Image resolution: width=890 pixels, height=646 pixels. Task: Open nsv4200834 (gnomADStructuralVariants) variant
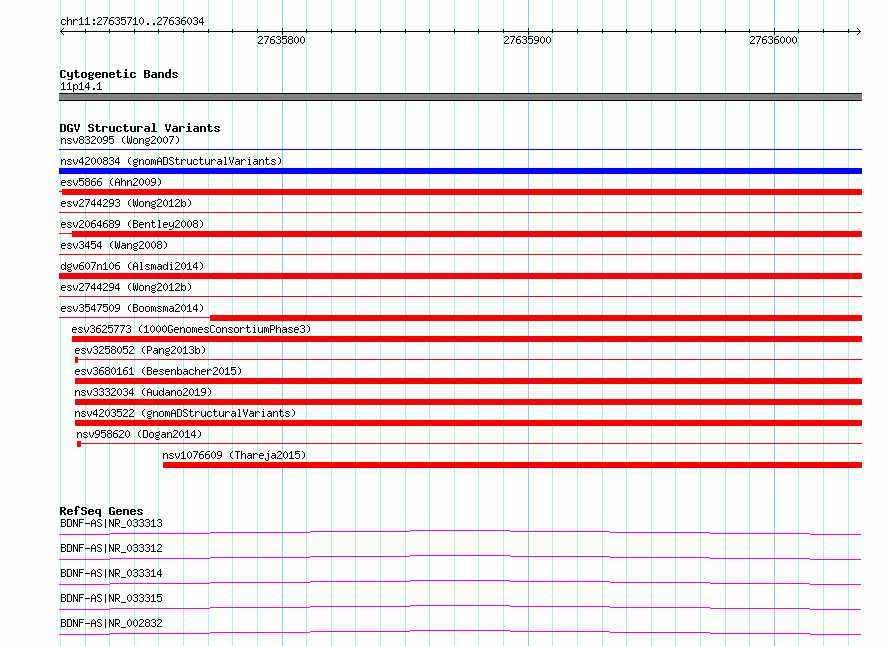171,161
